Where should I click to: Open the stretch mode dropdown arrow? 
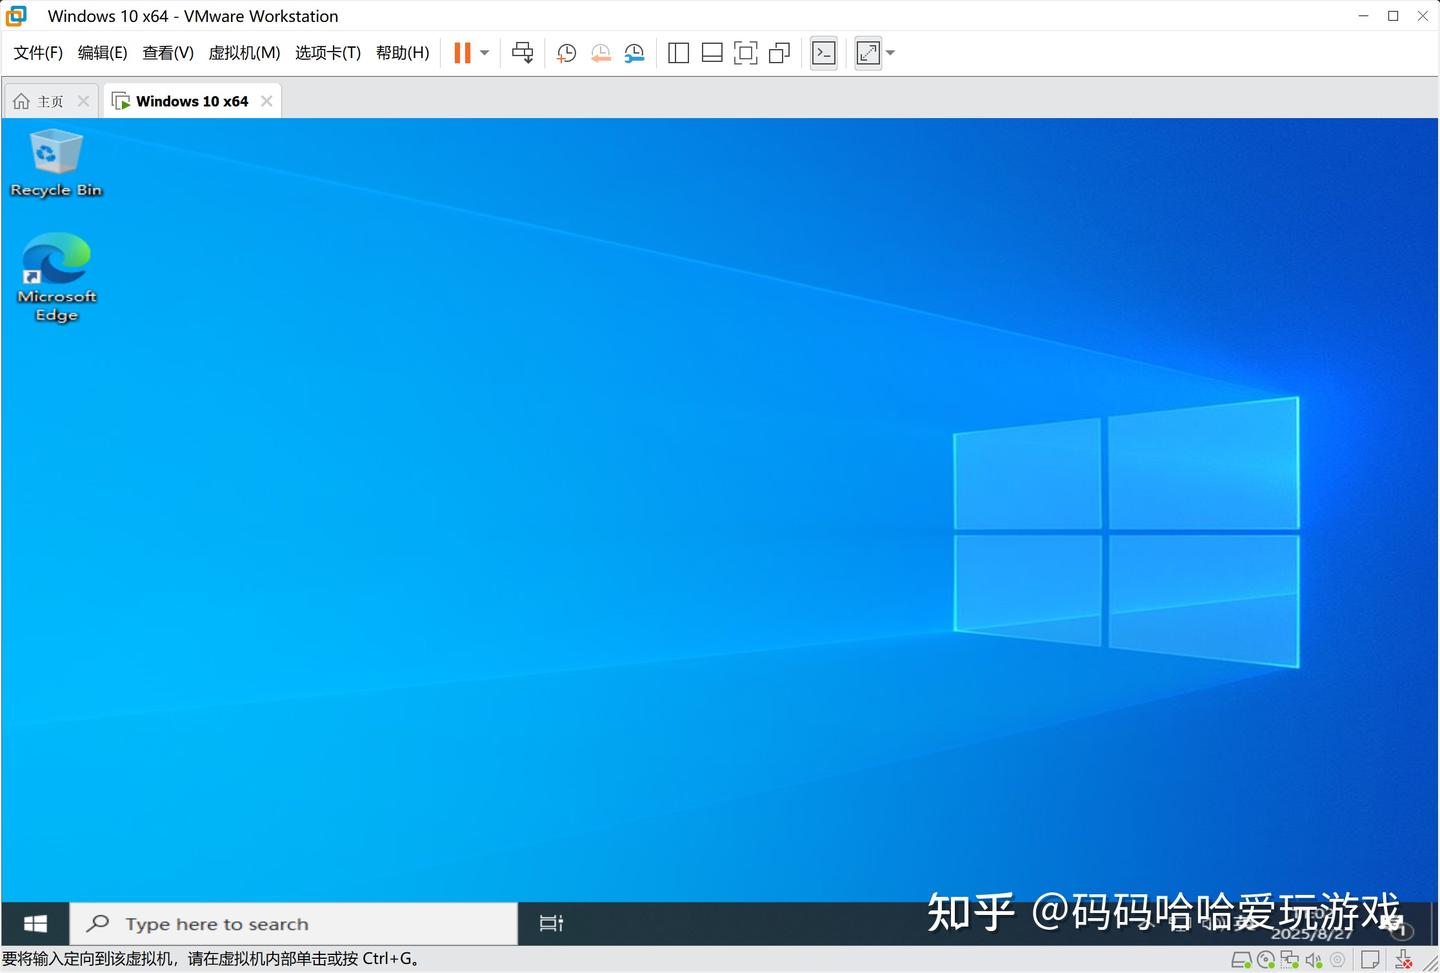pyautogui.click(x=890, y=53)
